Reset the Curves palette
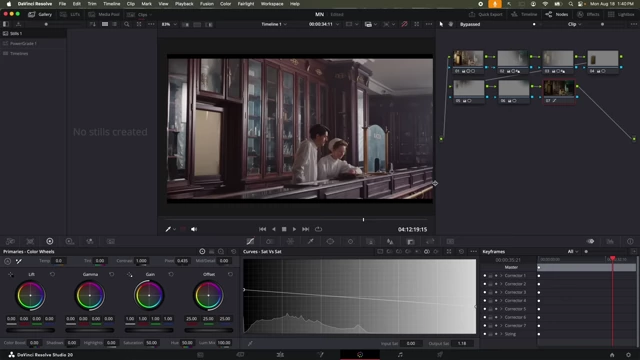Viewport: 640px width, 360px height. click(x=461, y=252)
